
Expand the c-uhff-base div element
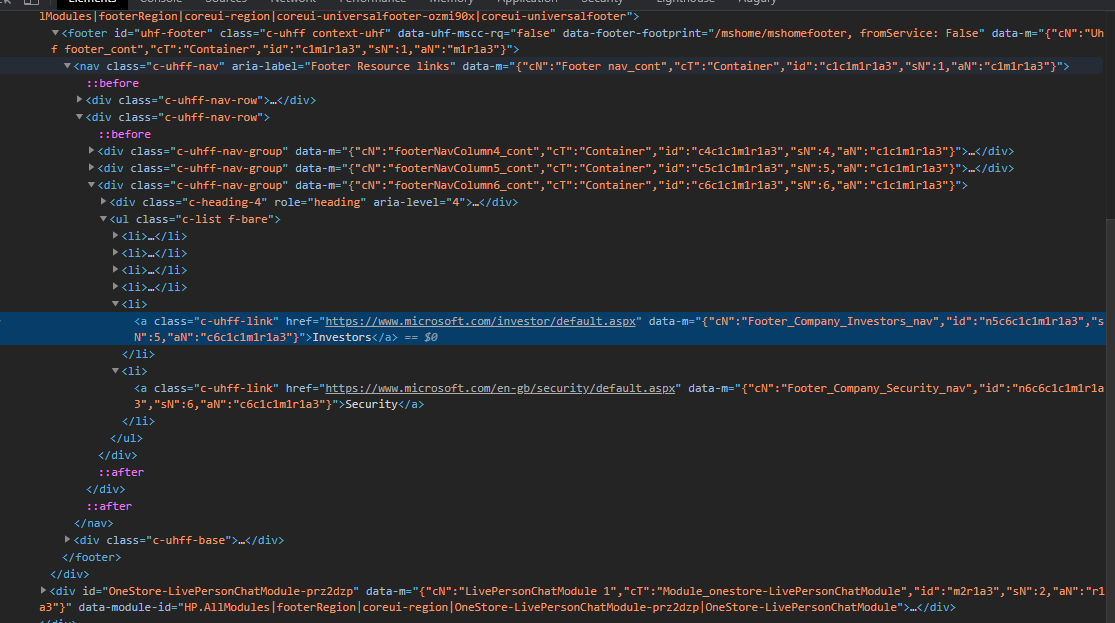(x=67, y=539)
